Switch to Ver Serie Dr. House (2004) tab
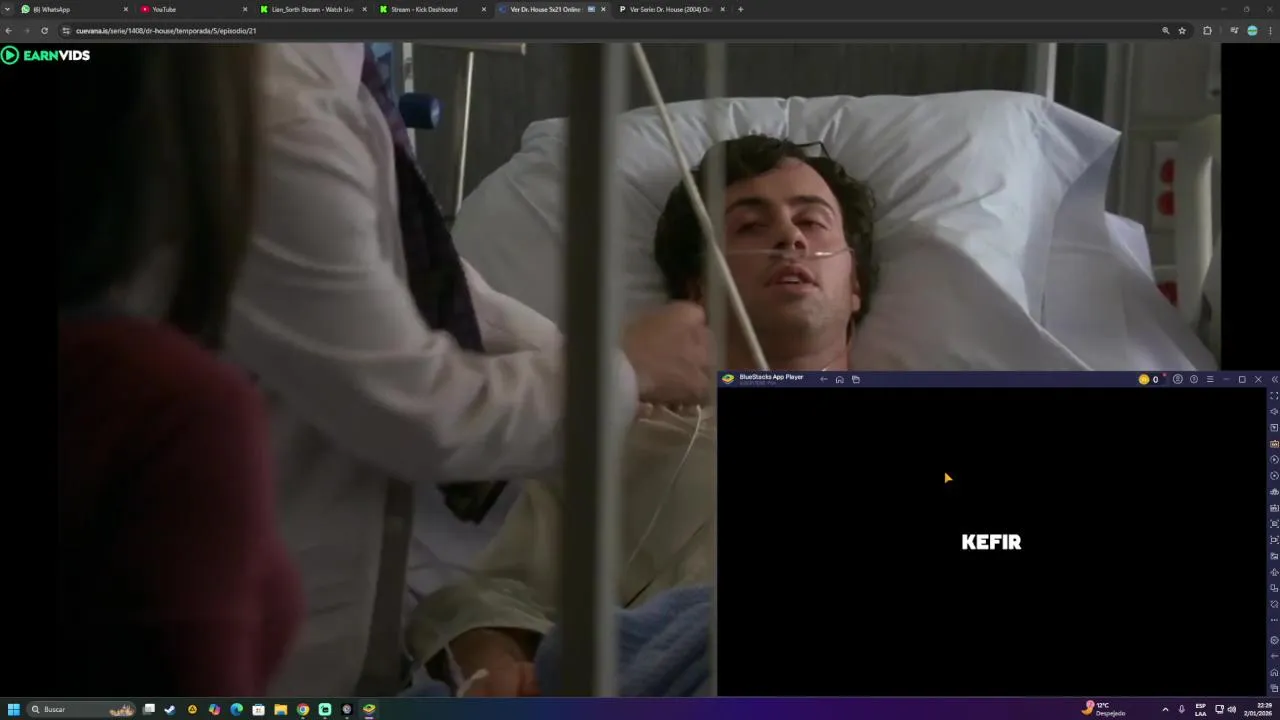 [670, 9]
